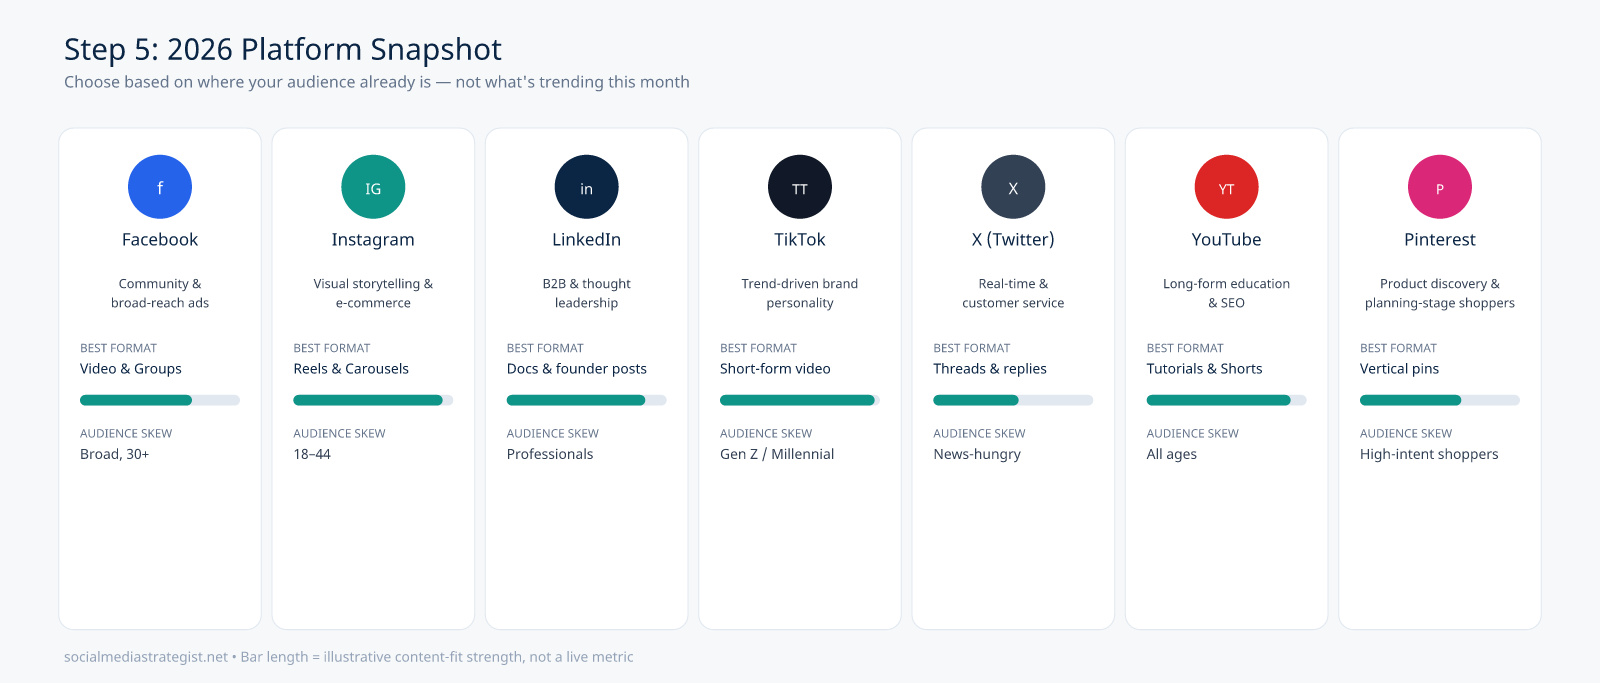This screenshot has width=1600, height=683.
Task: Click the YouTube 'All ages' audience text
Action: click(1172, 454)
